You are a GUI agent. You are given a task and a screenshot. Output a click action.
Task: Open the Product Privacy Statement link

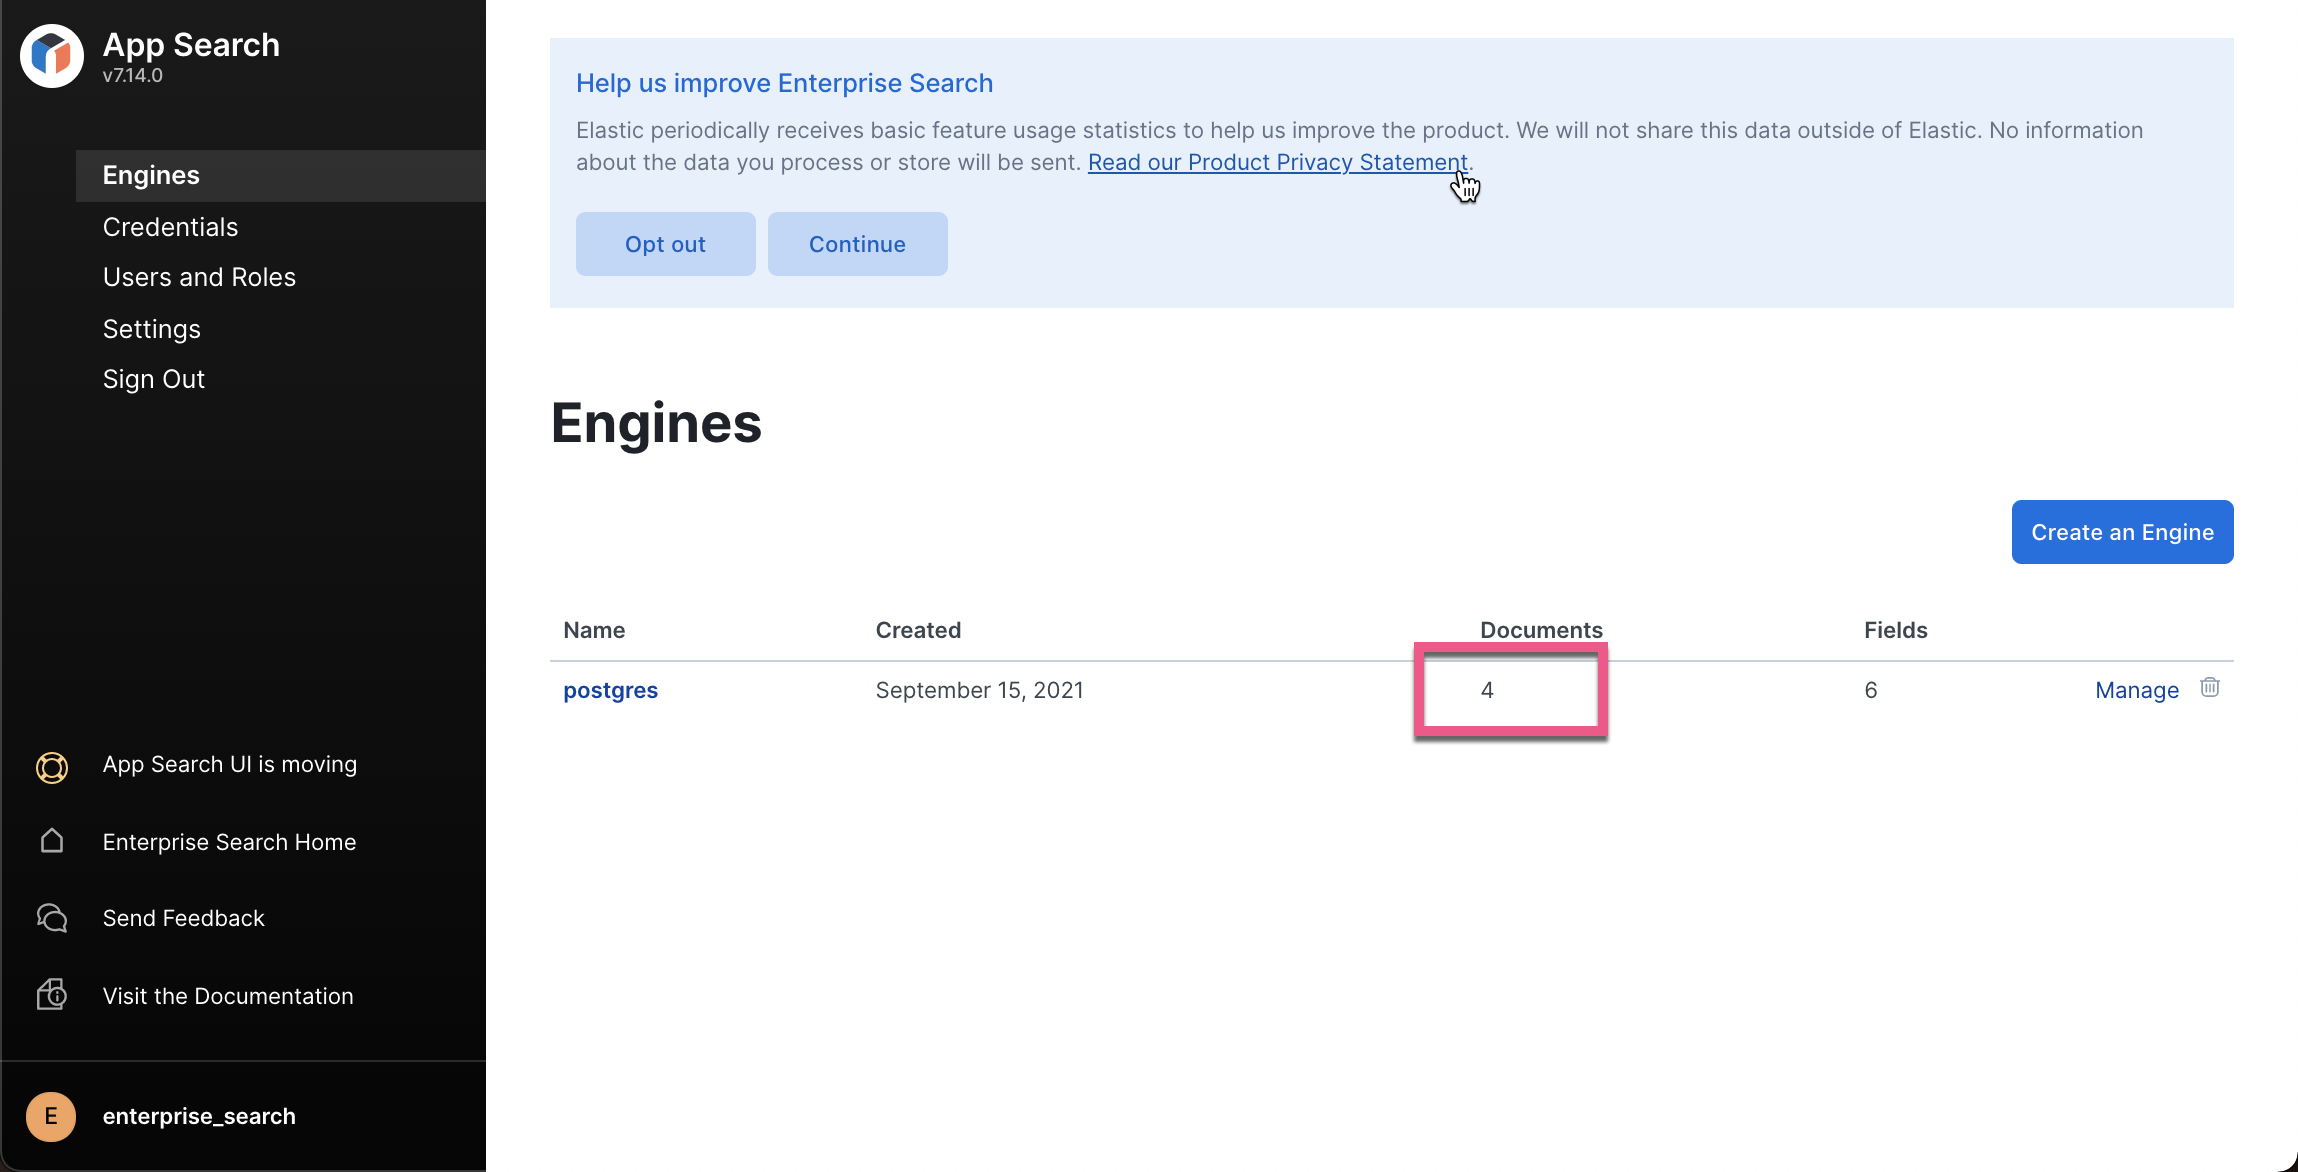point(1277,162)
